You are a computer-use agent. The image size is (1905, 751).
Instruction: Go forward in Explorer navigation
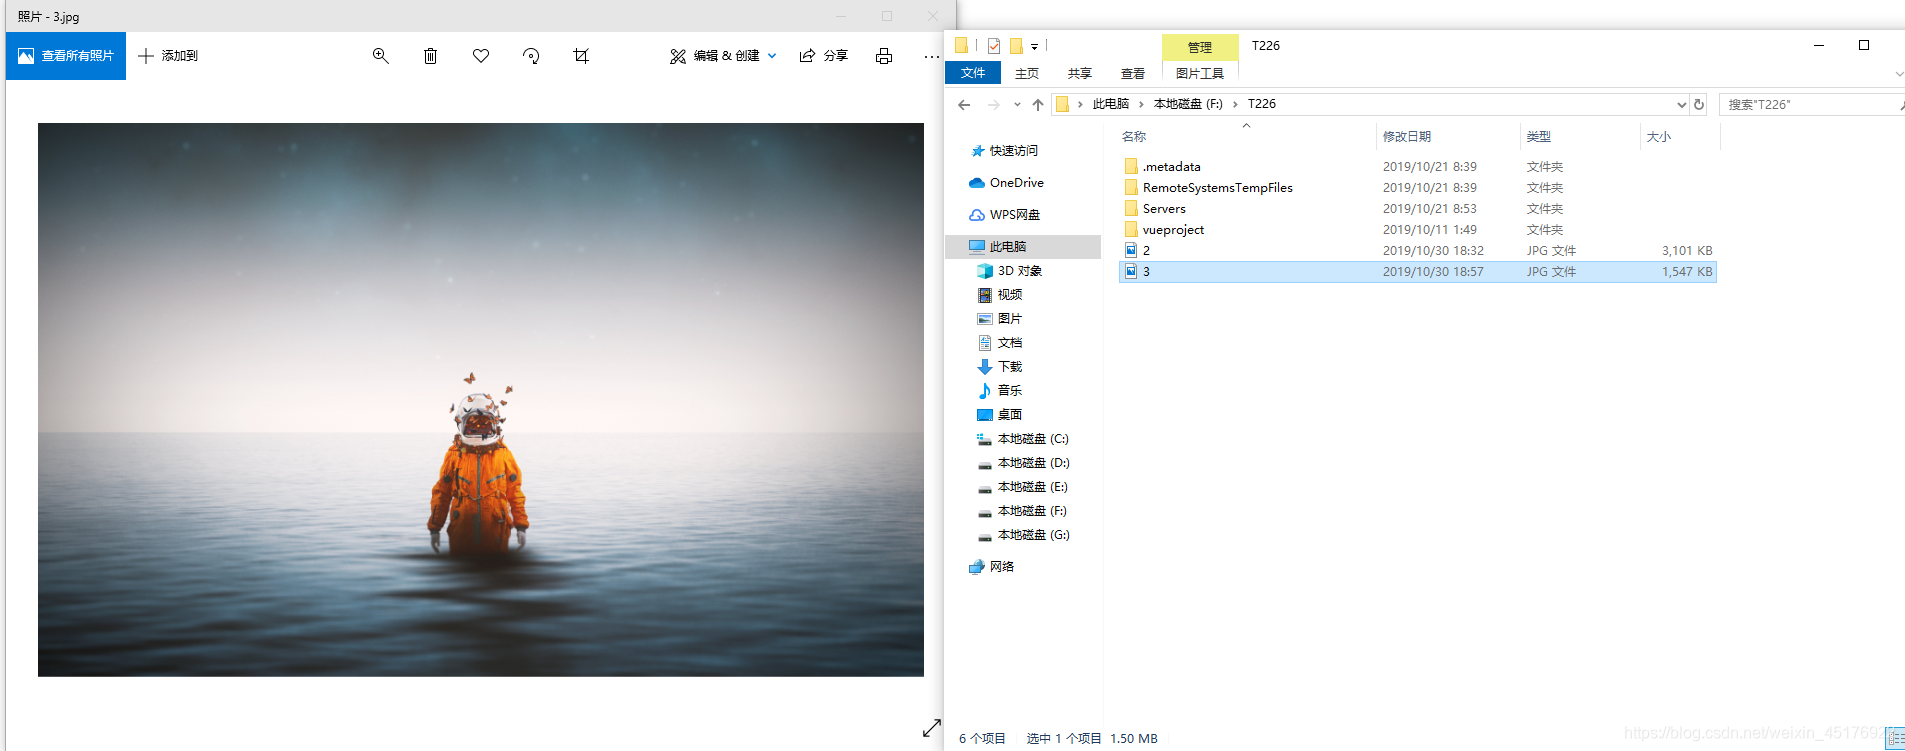(993, 104)
